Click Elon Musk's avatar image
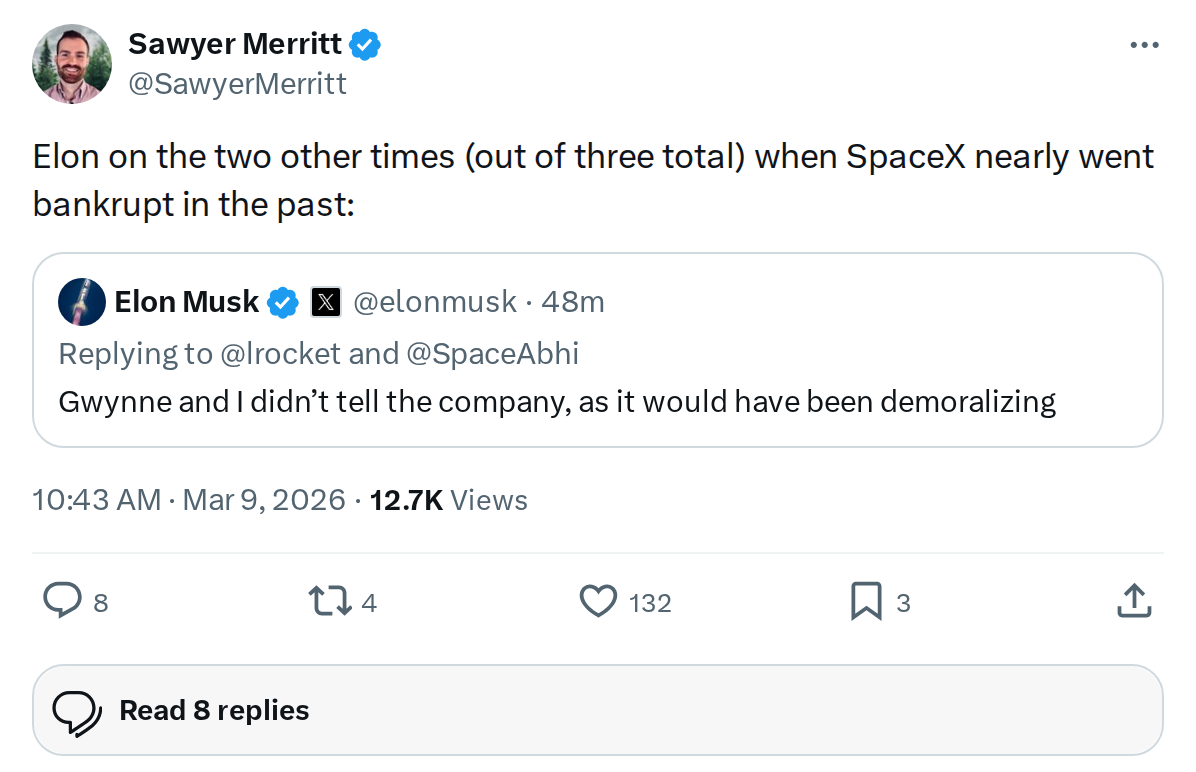Image resolution: width=1196 pixels, height=772 pixels. pyautogui.click(x=81, y=301)
